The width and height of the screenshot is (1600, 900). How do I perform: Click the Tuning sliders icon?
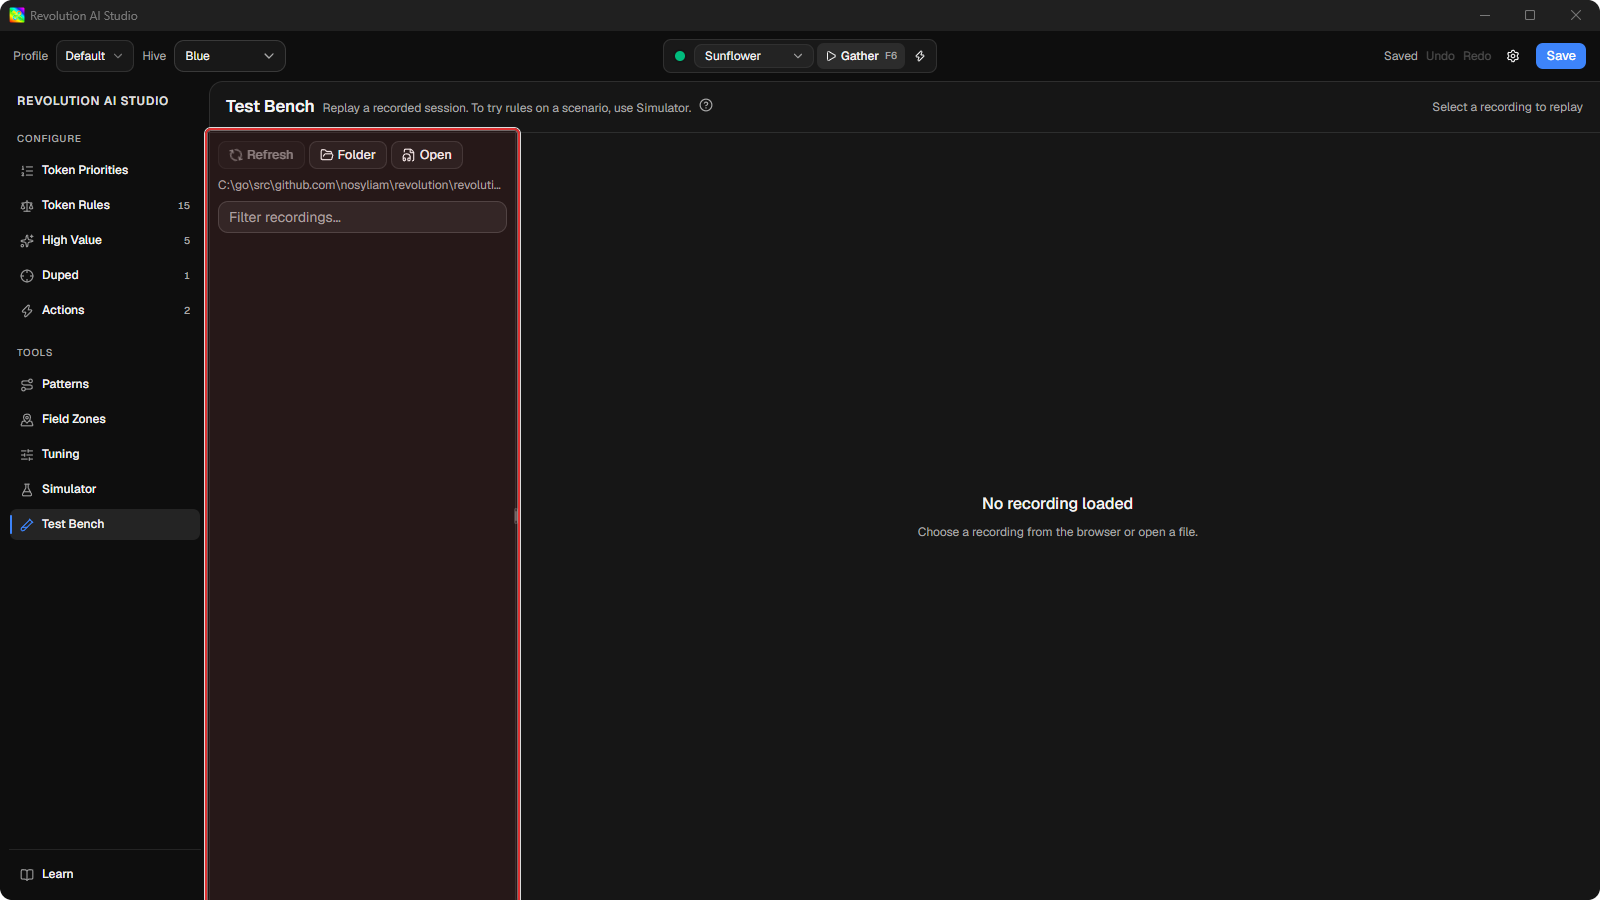click(x=27, y=455)
